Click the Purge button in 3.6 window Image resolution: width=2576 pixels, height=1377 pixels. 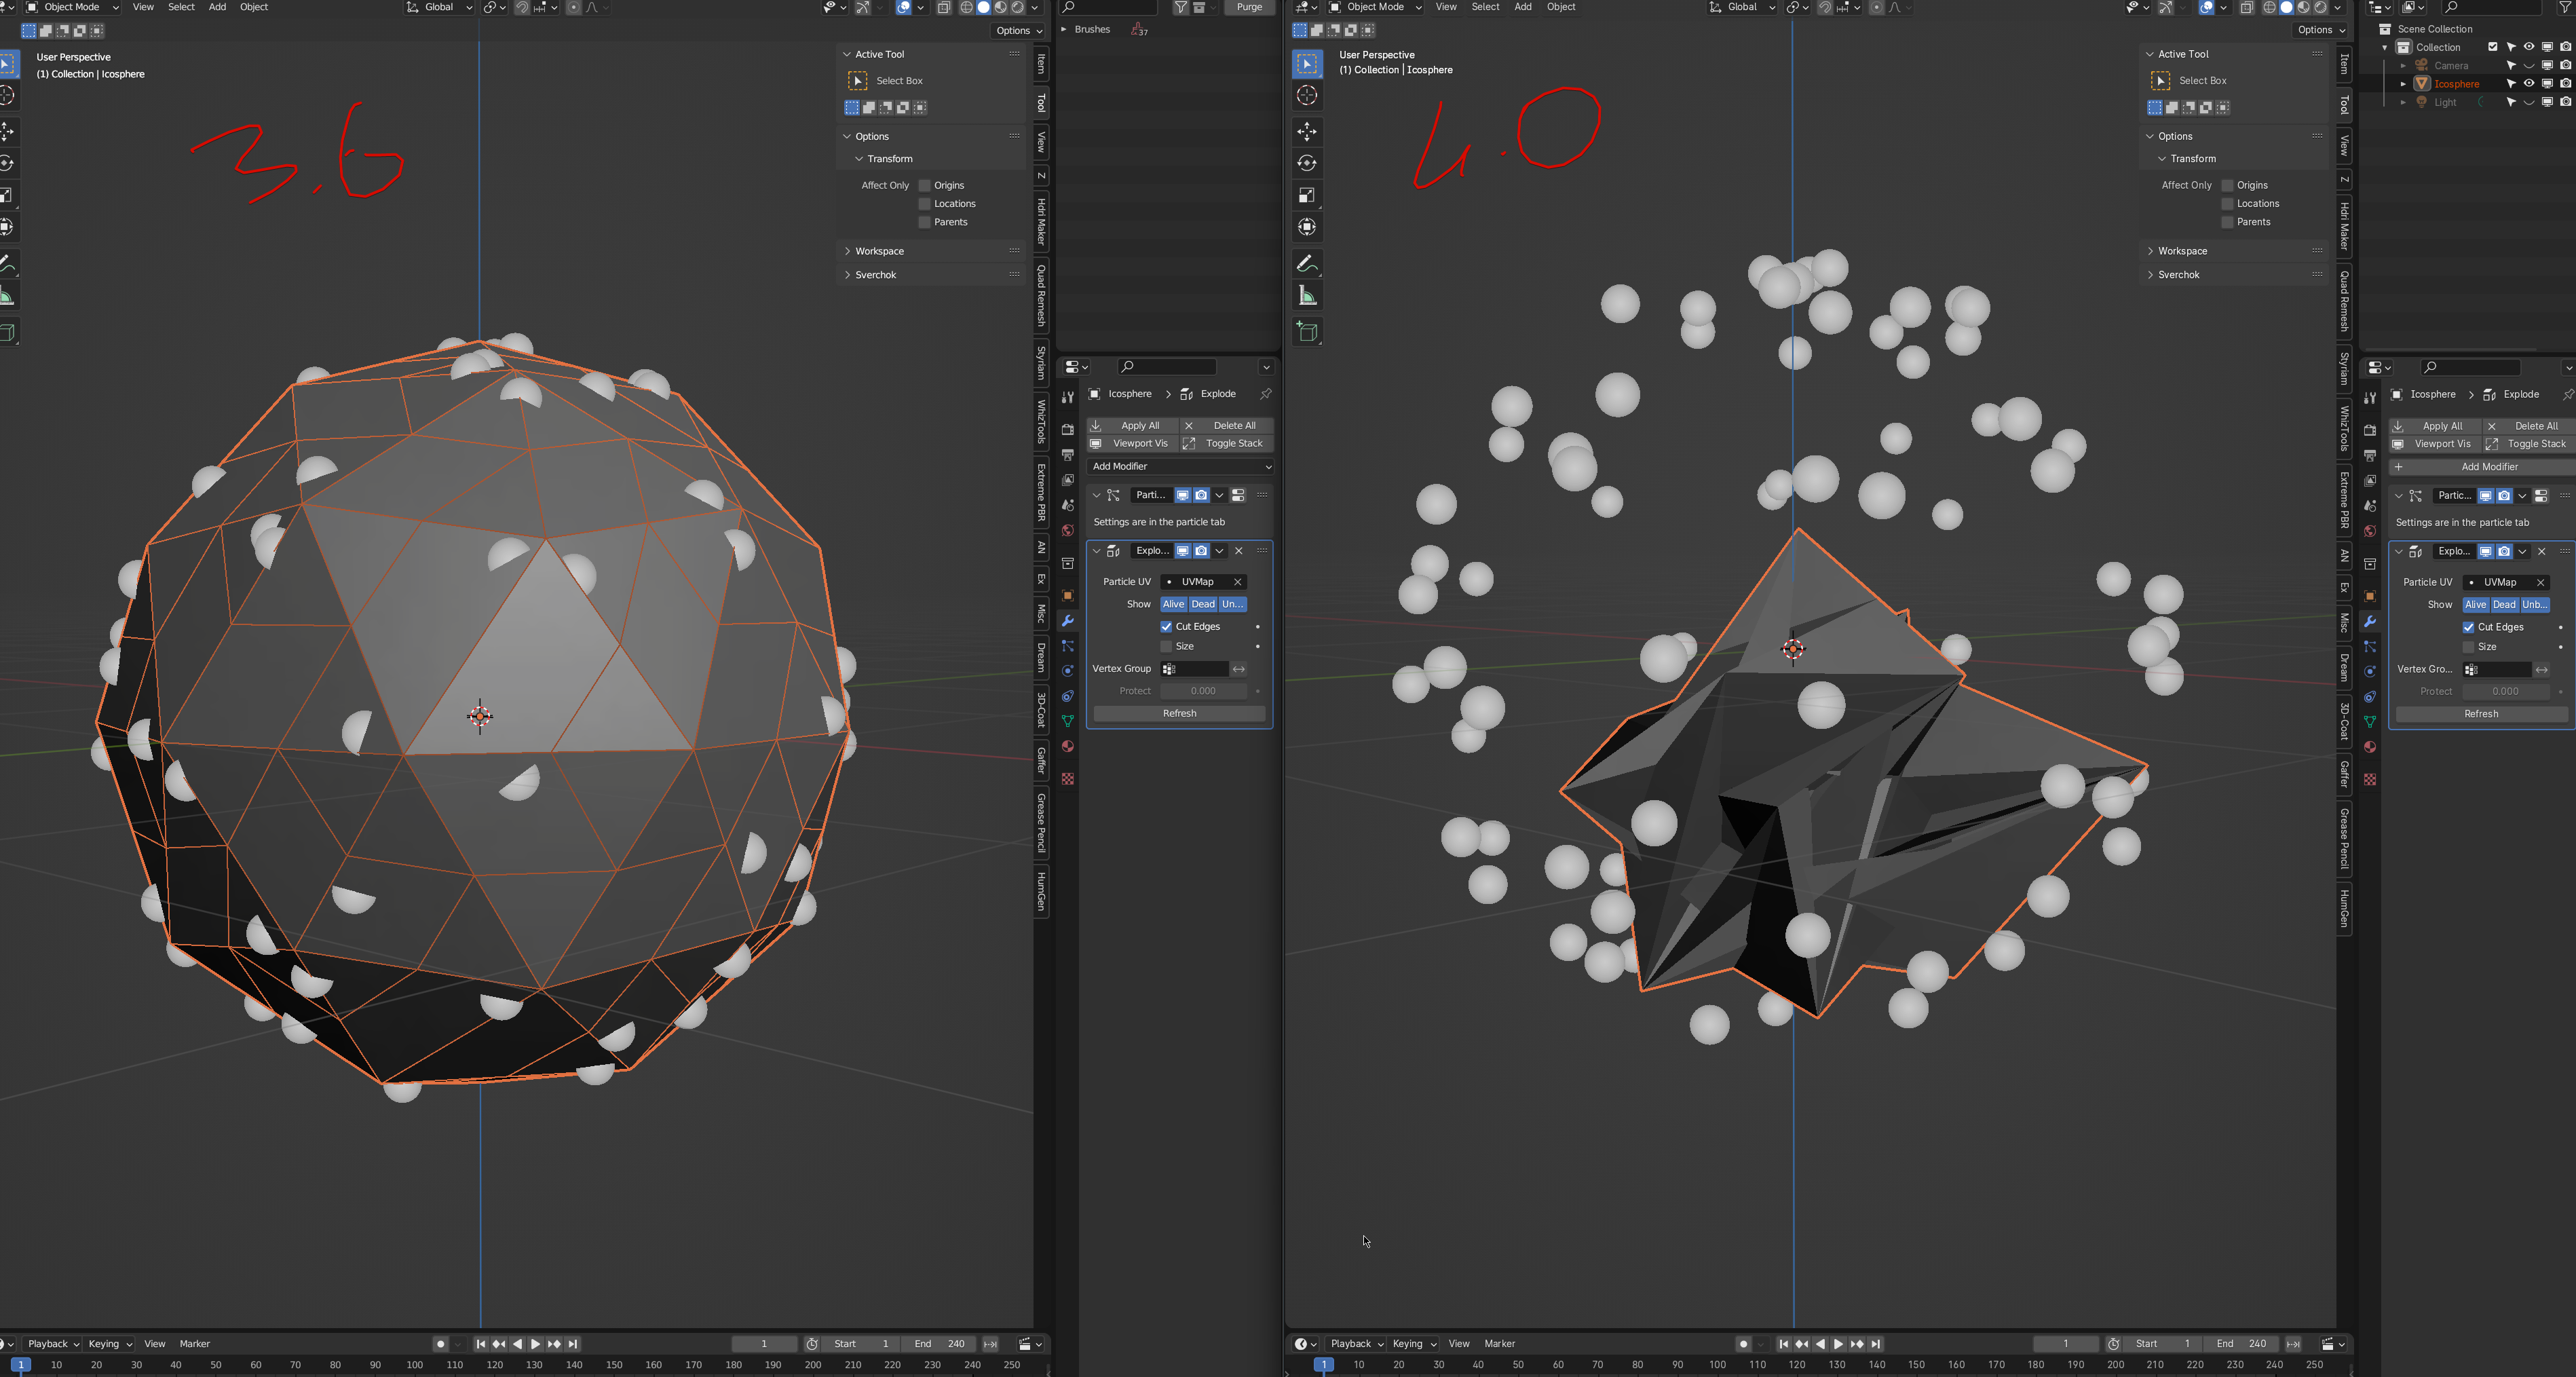coord(1249,7)
